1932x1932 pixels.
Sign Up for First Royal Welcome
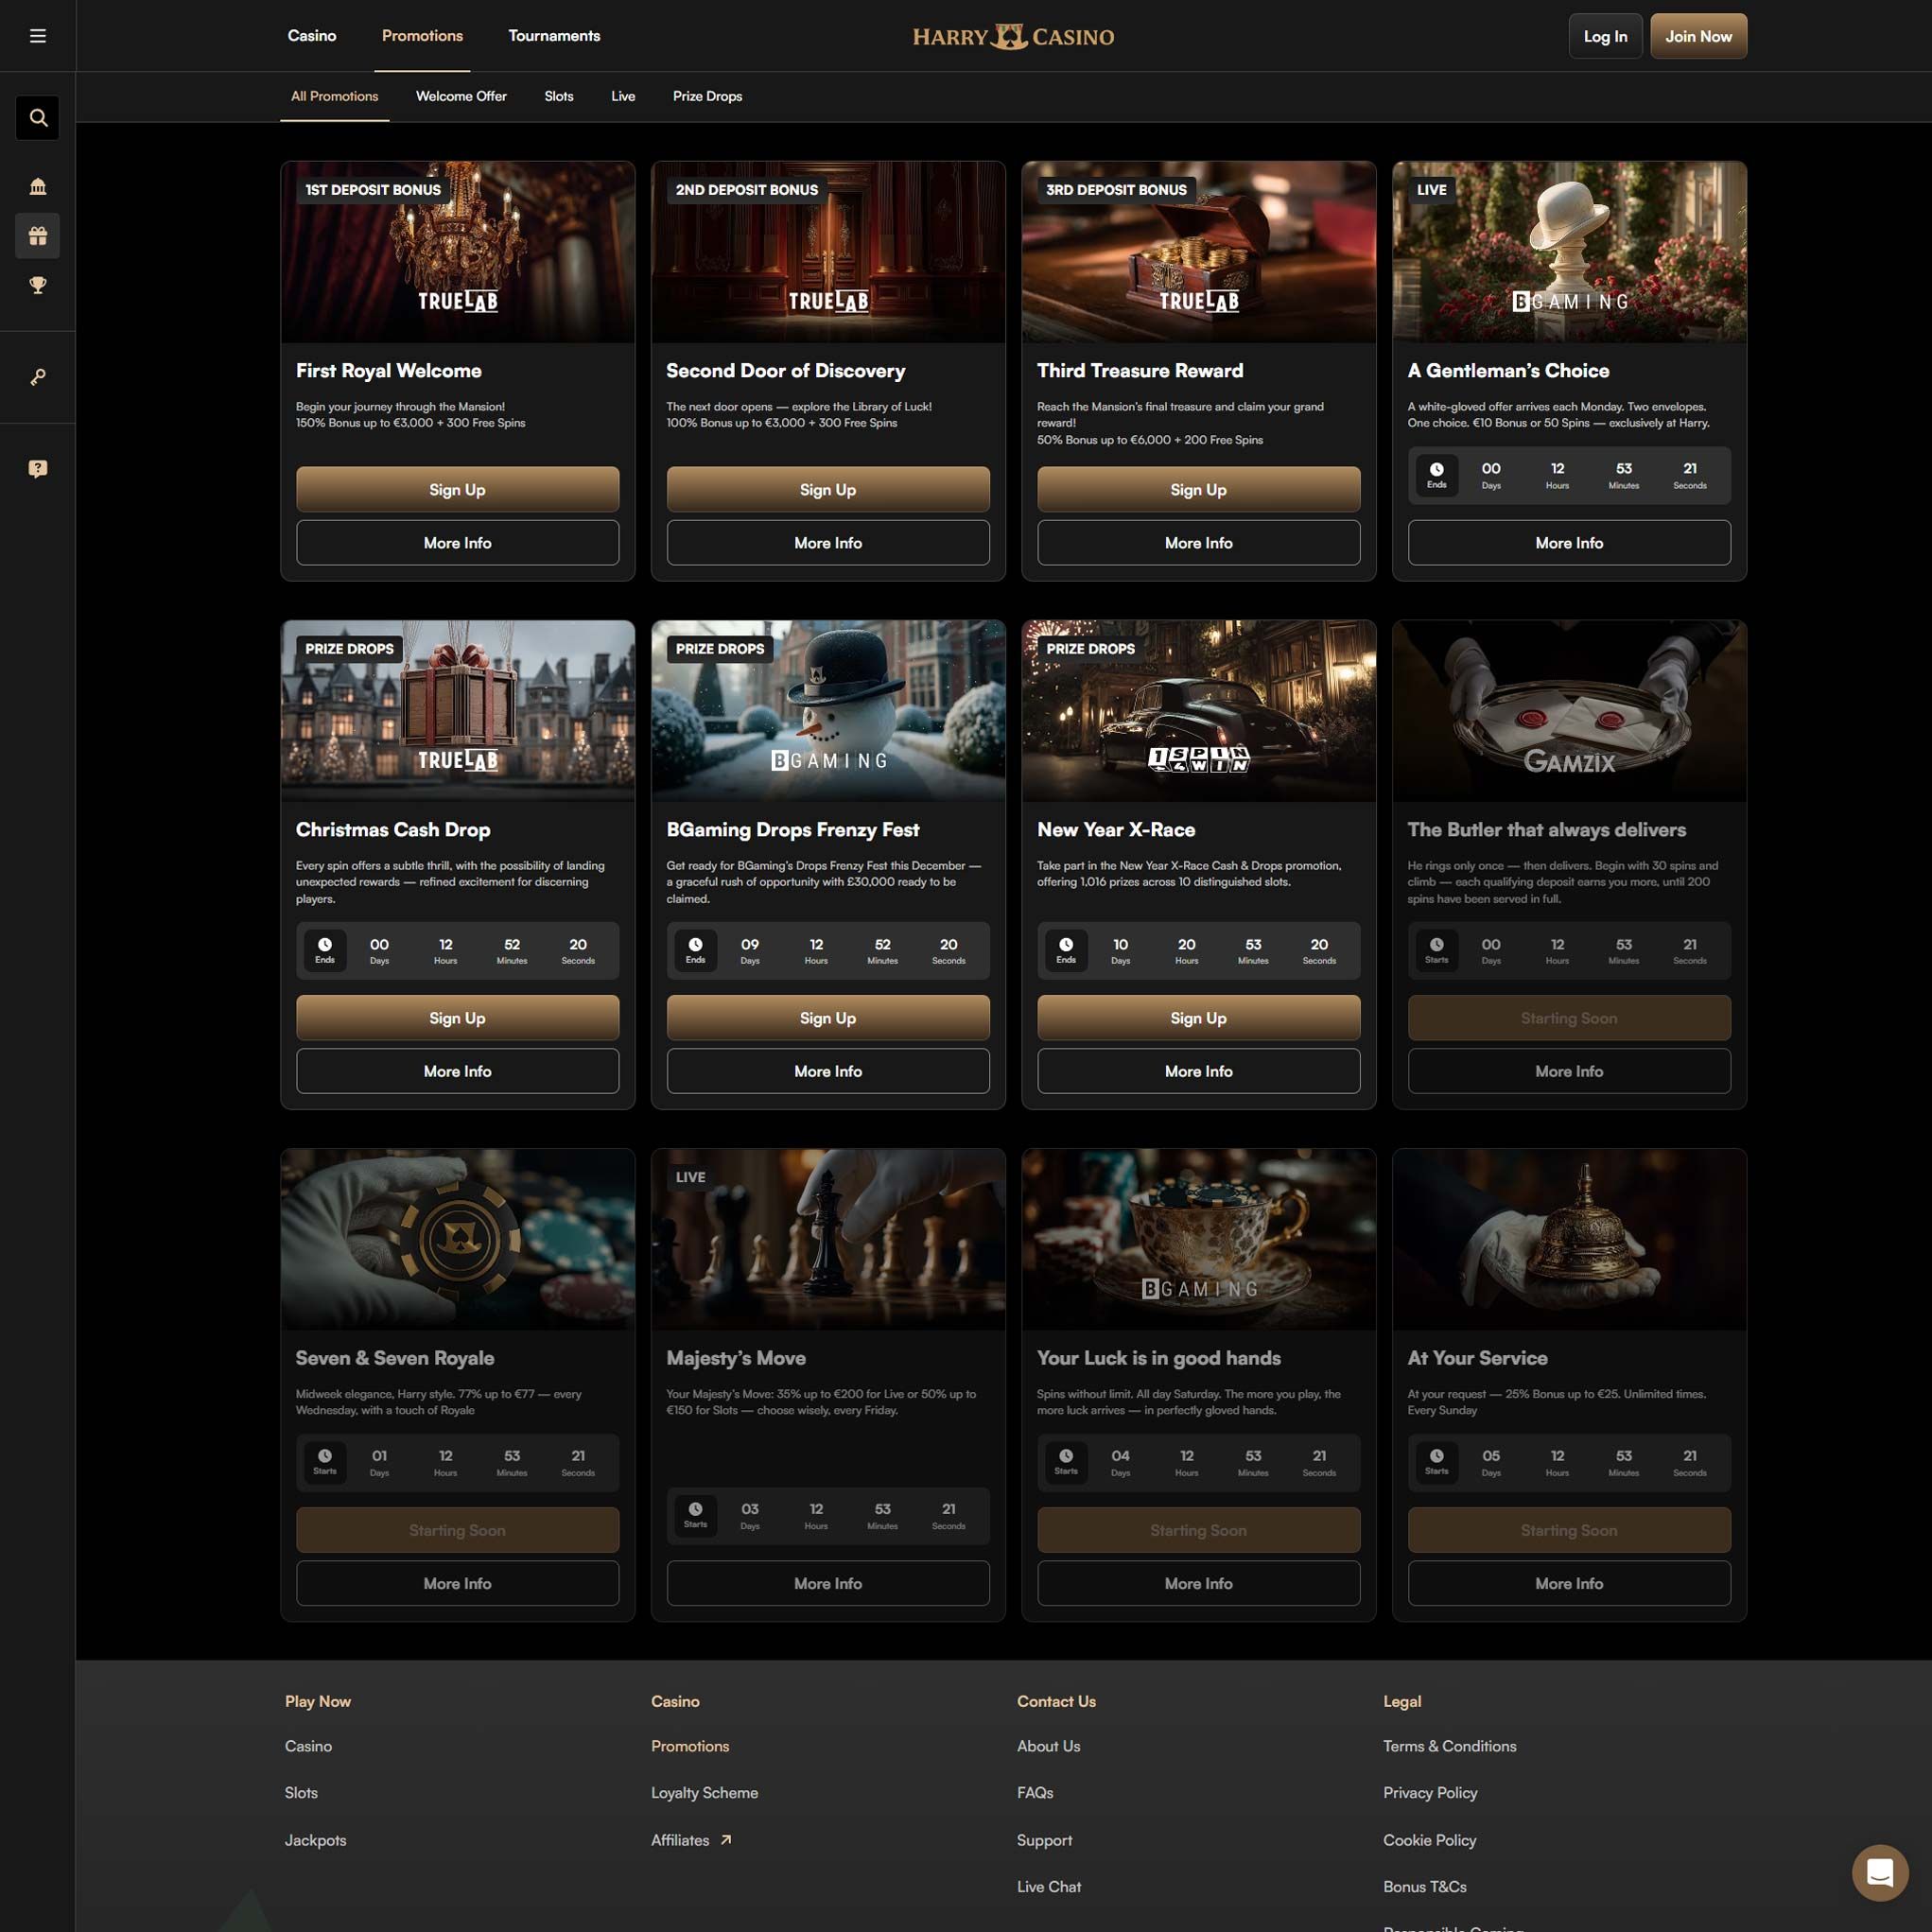click(457, 489)
